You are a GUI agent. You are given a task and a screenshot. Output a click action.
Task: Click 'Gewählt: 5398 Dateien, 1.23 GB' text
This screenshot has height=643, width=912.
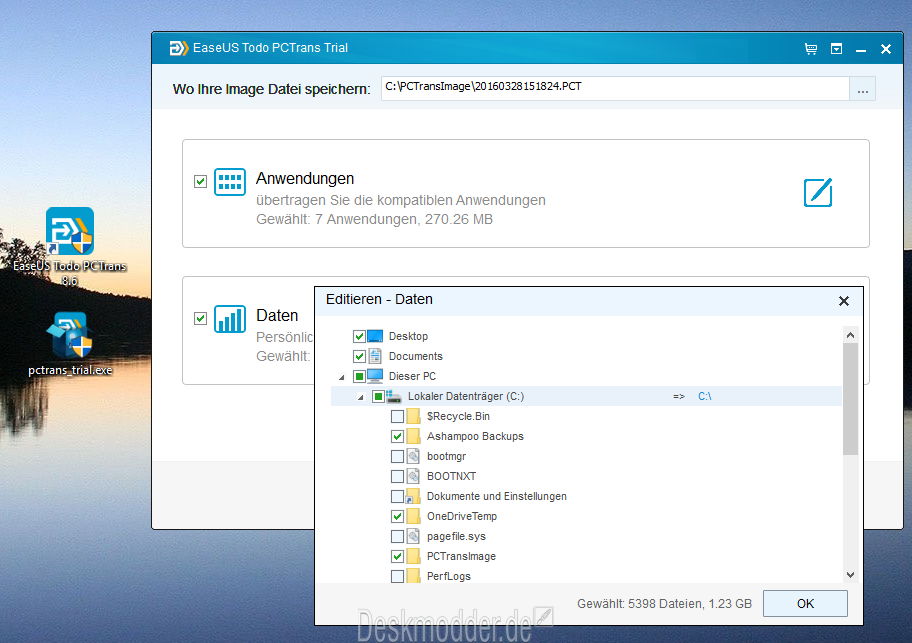click(664, 603)
